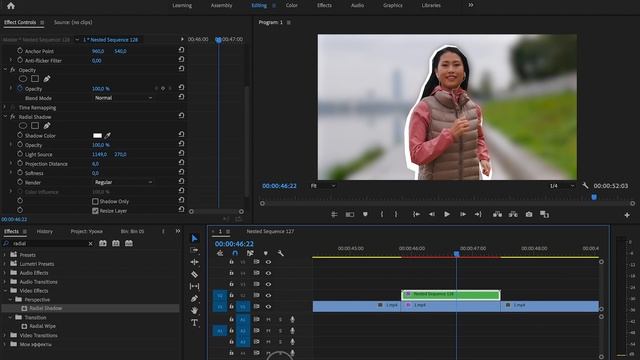Expand Video Transitions folder
This screenshot has height=360, width=640.
(x=5, y=335)
